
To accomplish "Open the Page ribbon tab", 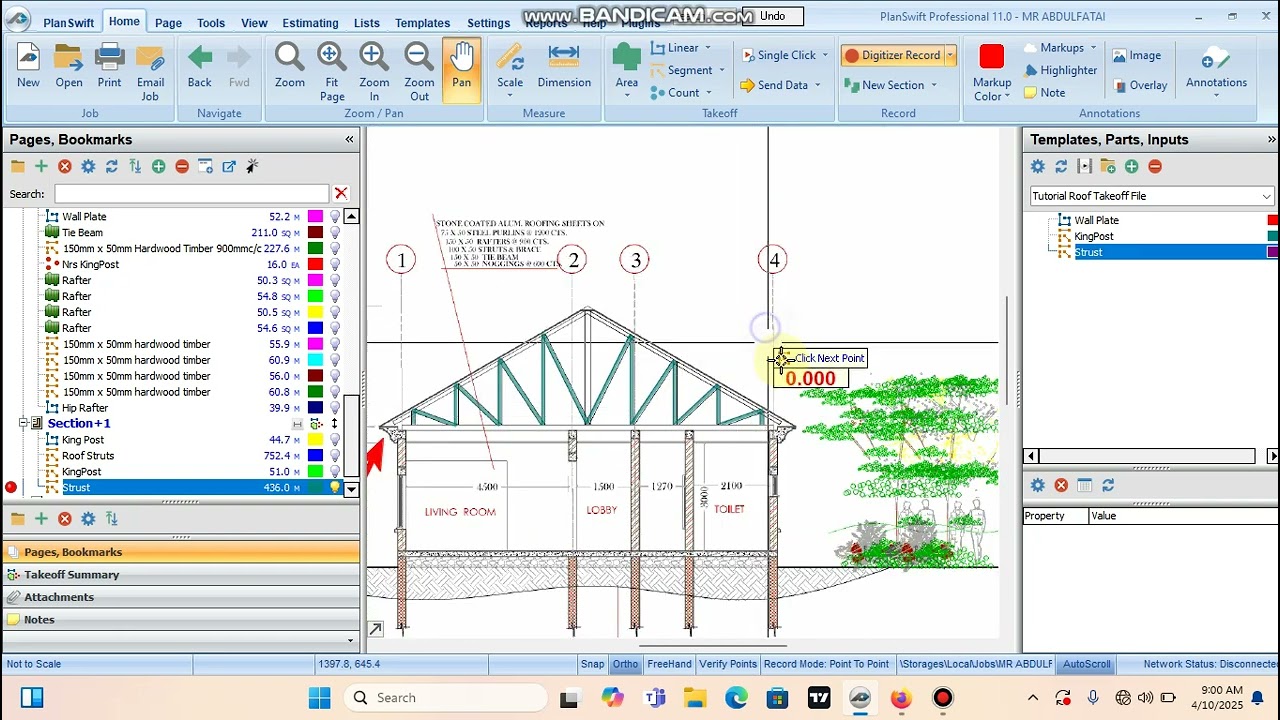I will (168, 23).
